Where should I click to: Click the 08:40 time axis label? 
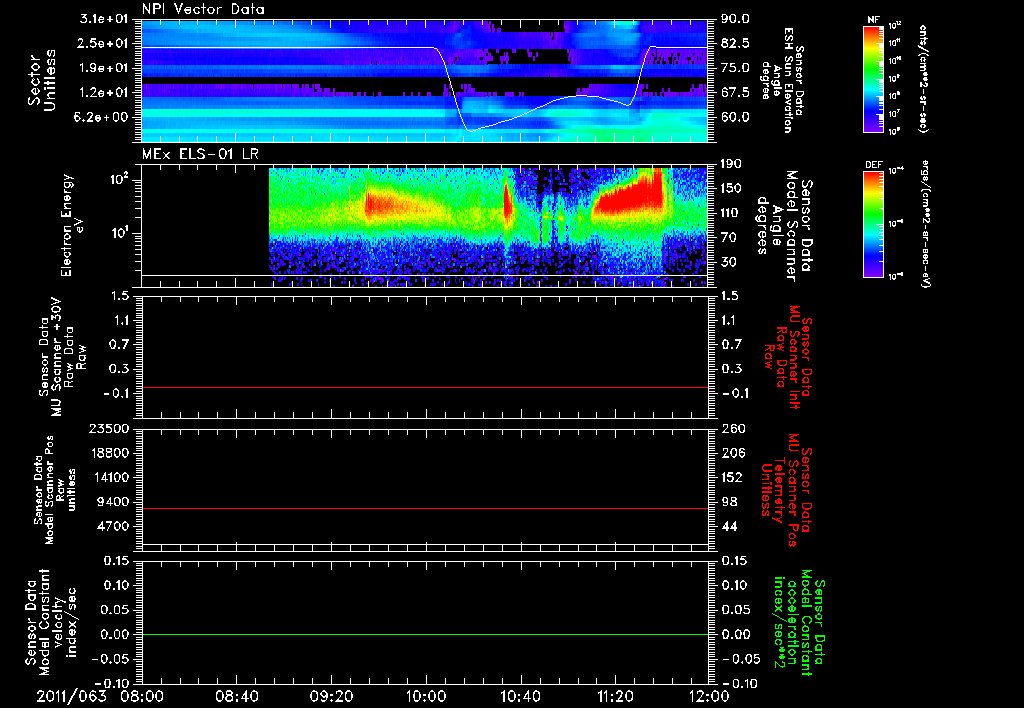tap(236, 696)
